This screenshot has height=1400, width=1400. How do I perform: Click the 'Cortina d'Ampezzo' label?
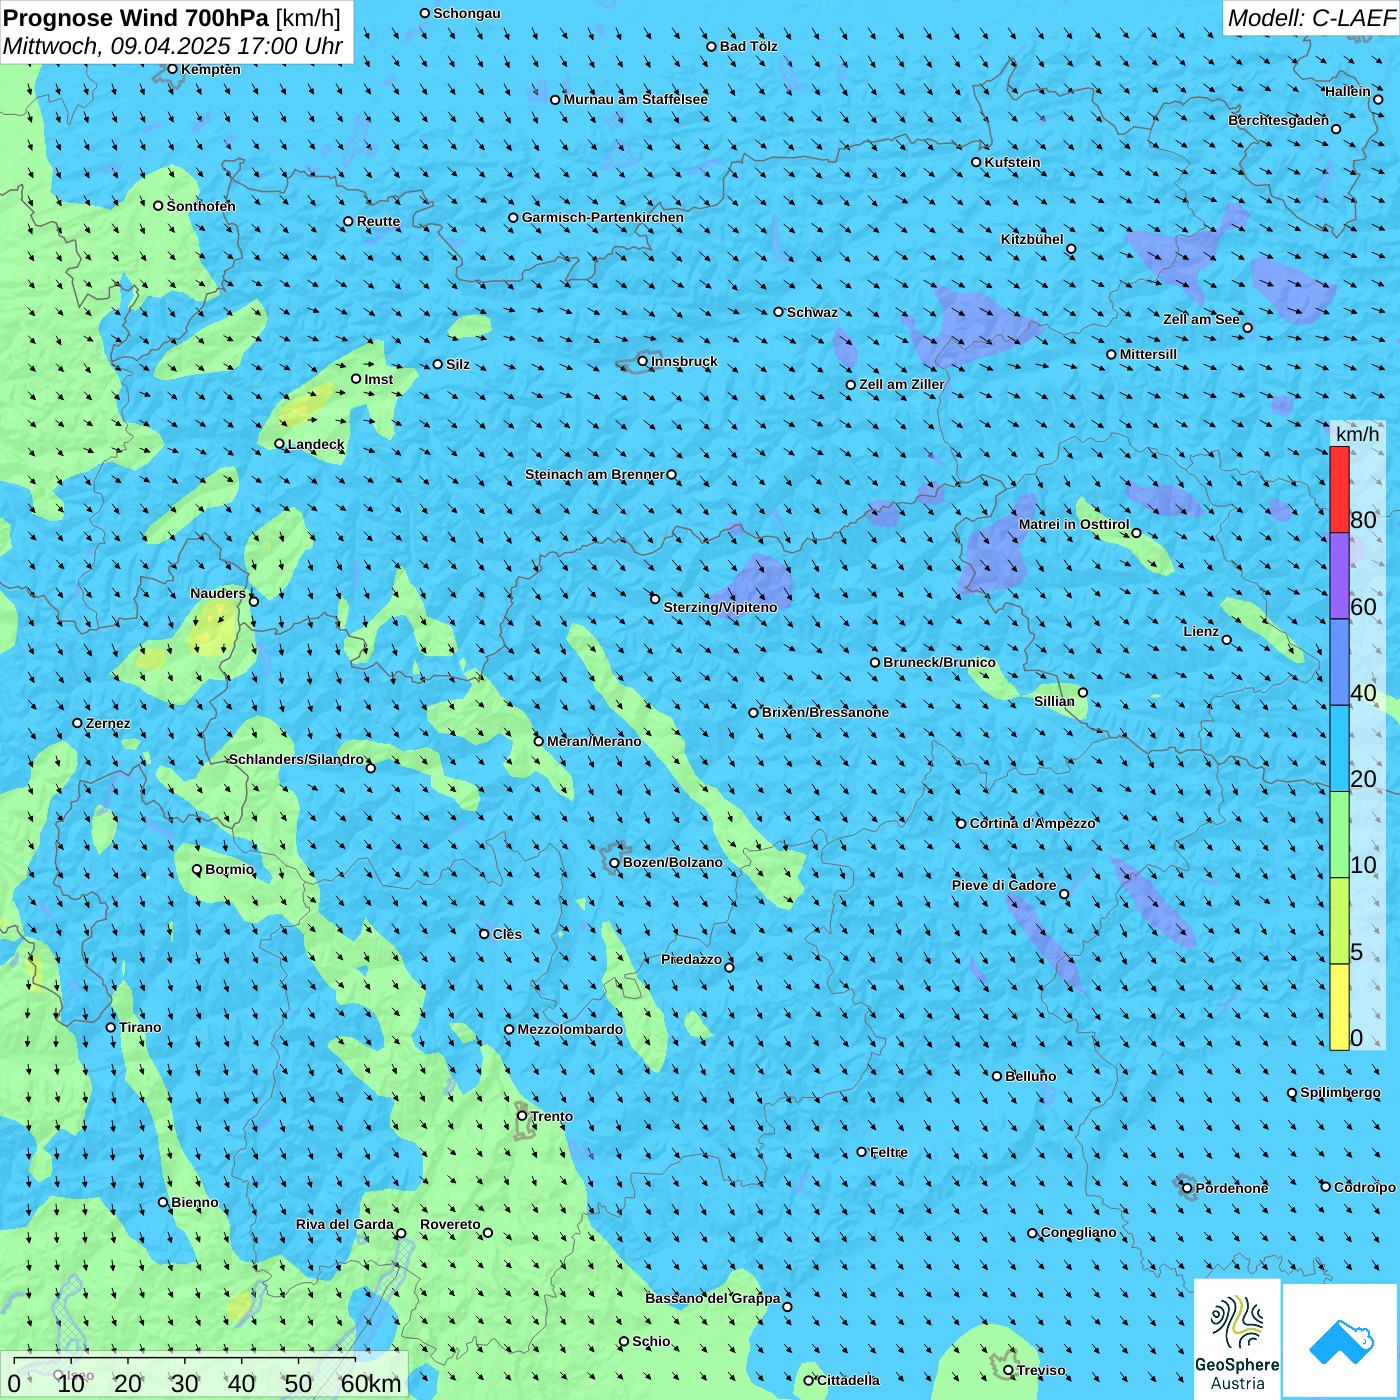click(1033, 823)
